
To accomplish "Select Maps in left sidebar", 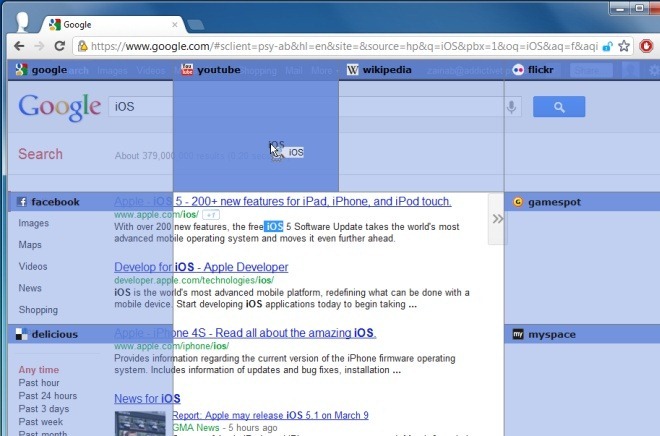I will [30, 245].
